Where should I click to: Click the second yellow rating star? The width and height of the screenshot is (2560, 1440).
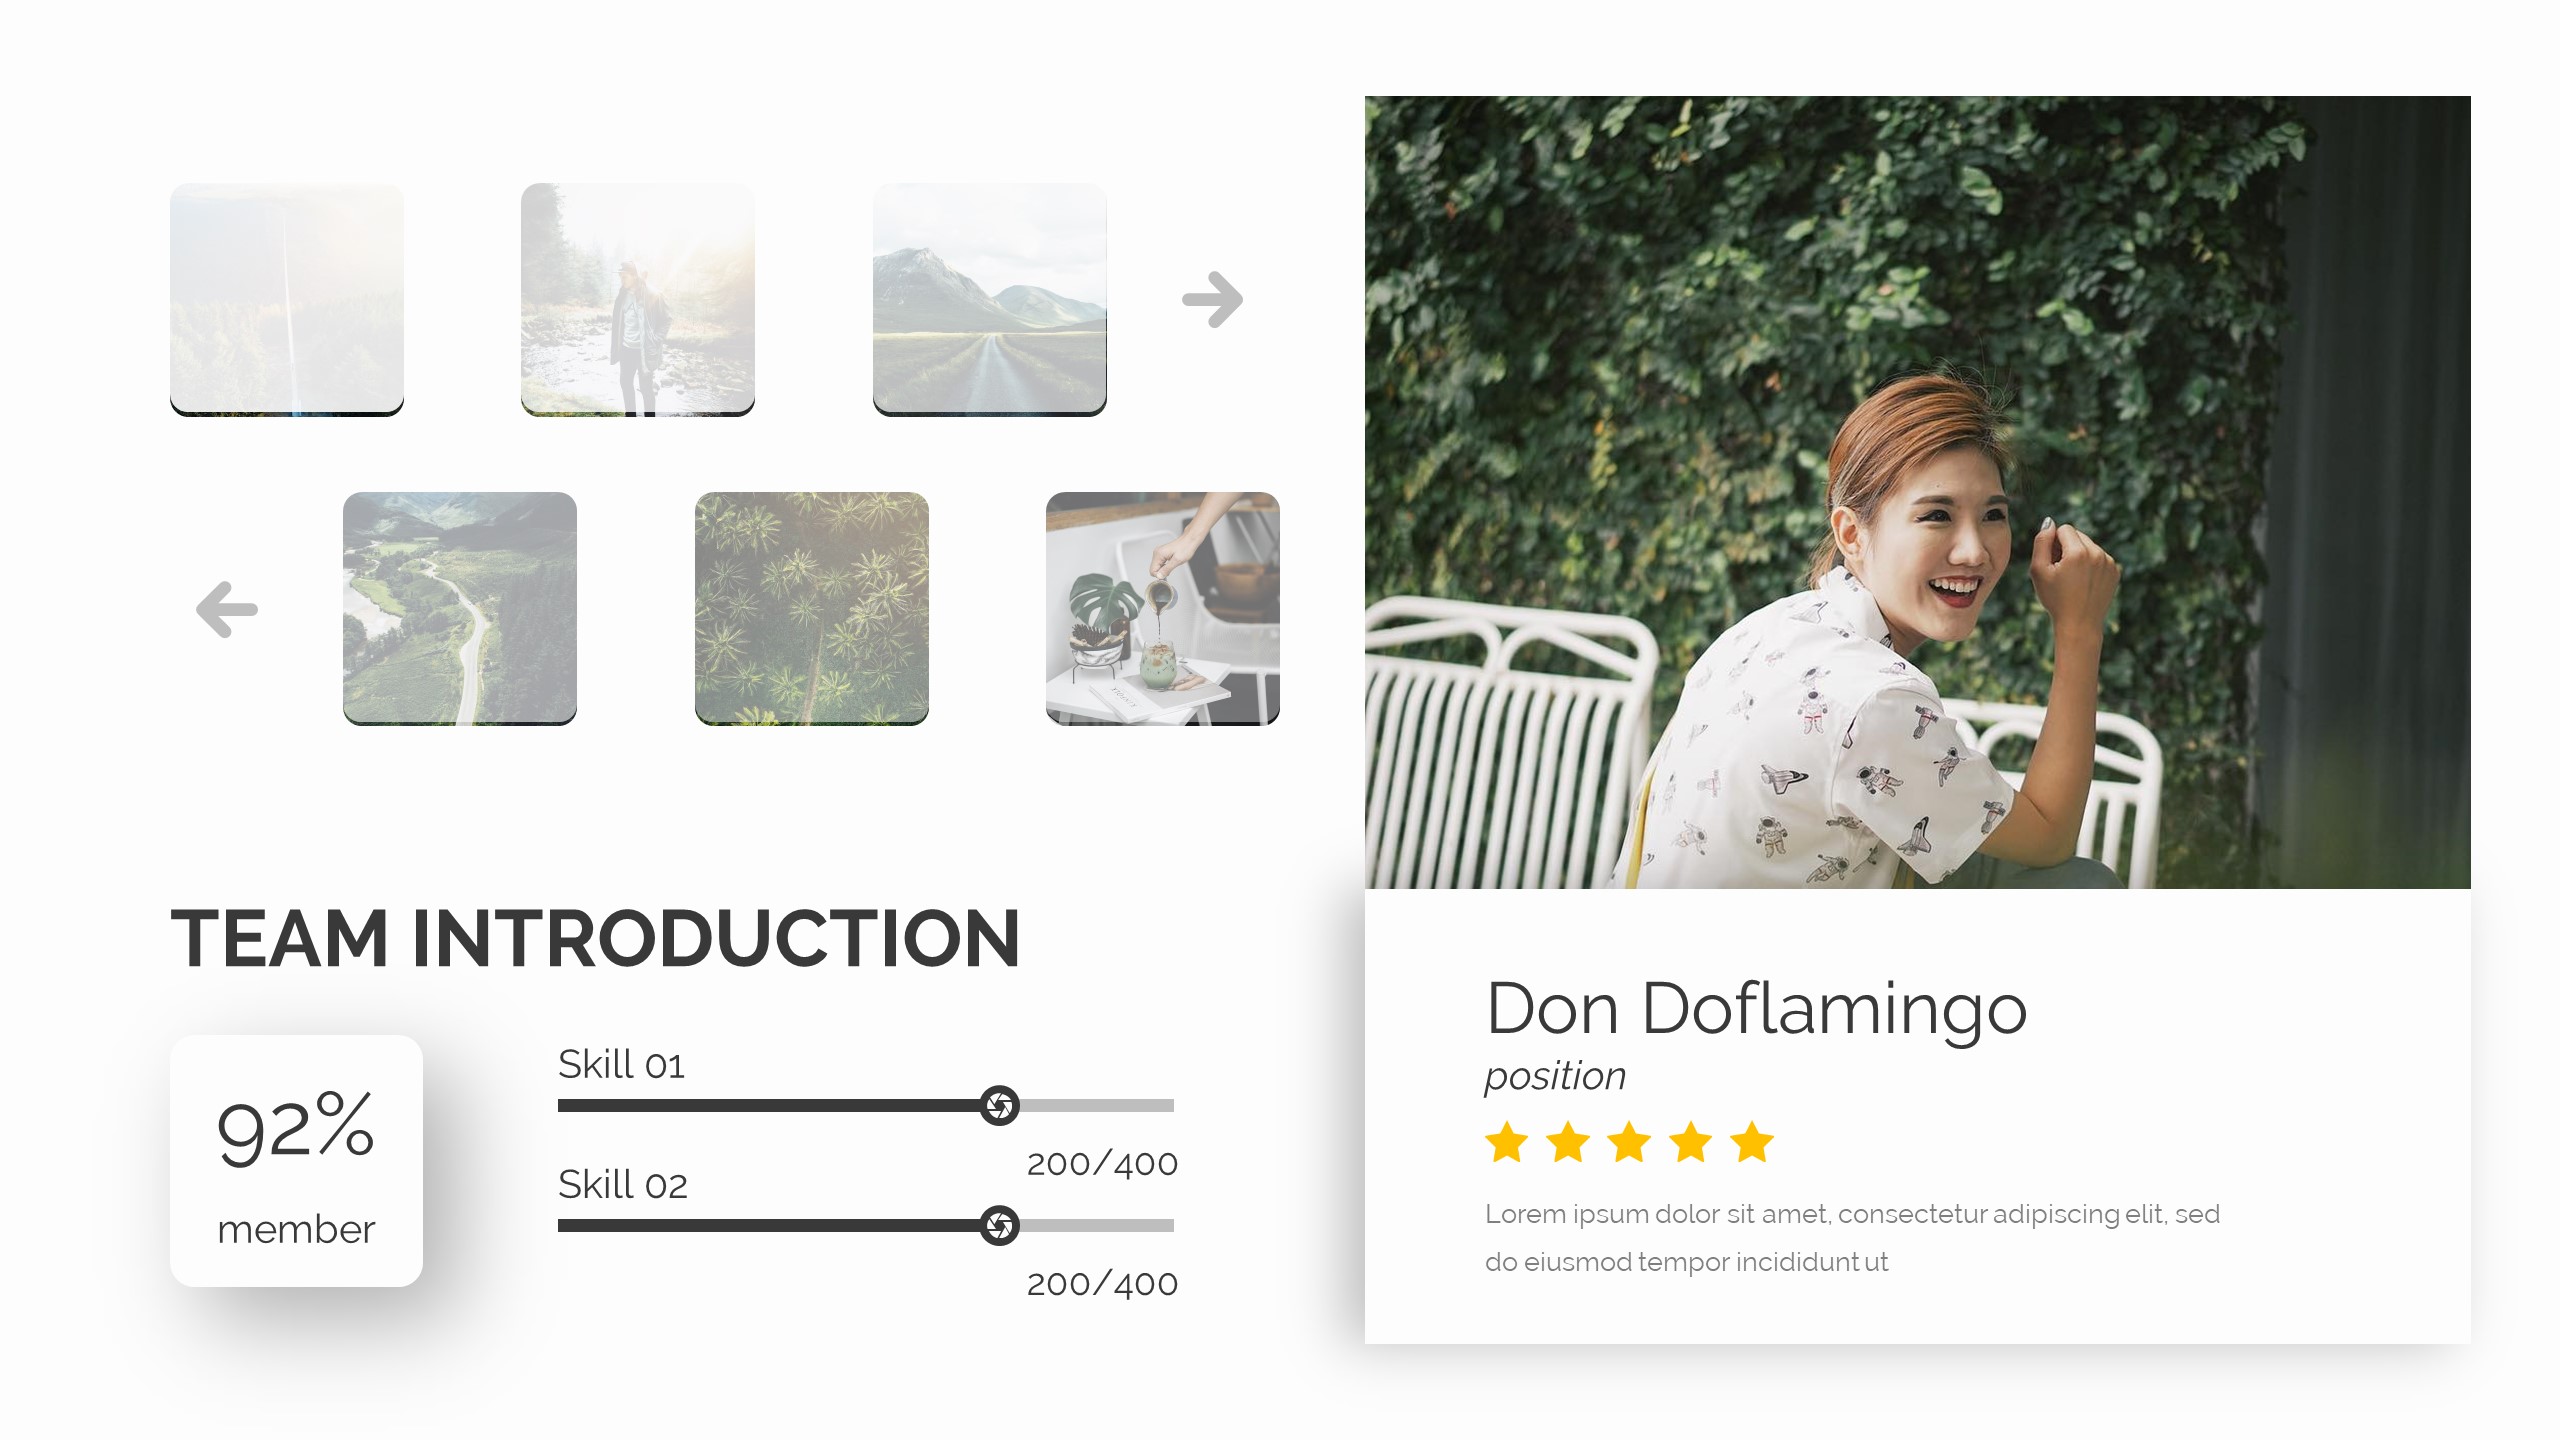1568,1142
